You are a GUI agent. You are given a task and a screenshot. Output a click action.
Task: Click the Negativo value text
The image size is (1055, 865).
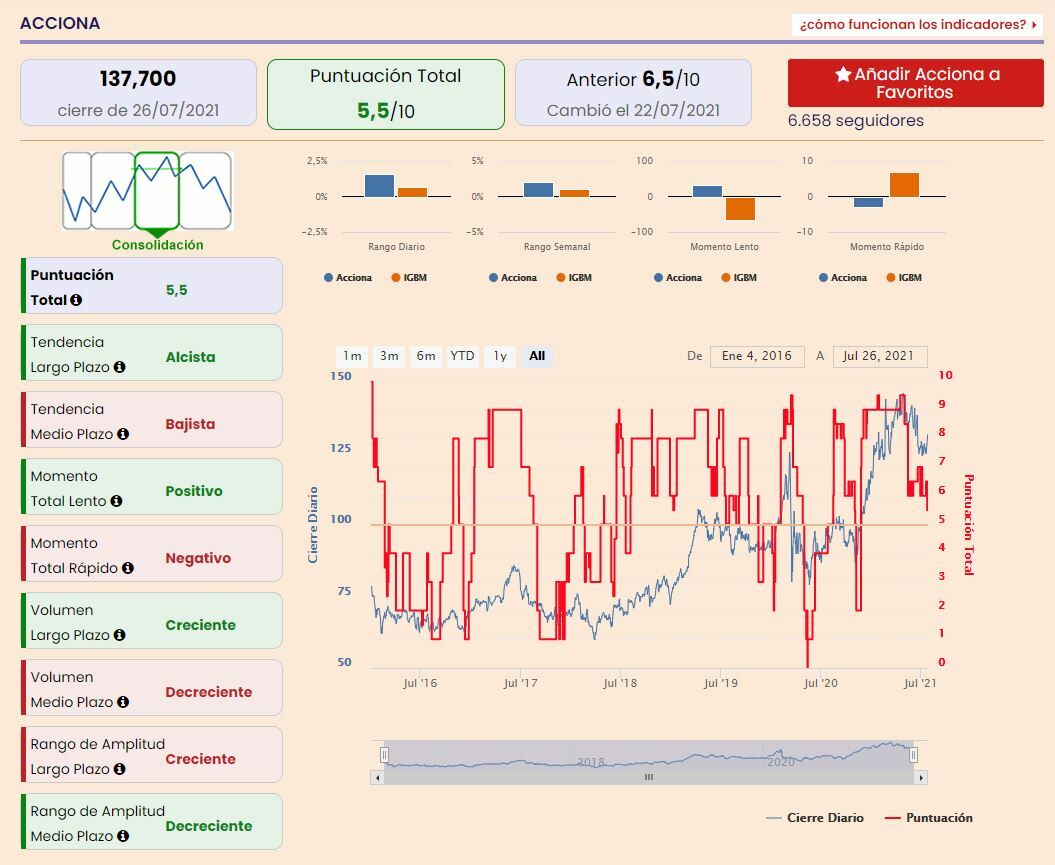(x=198, y=558)
